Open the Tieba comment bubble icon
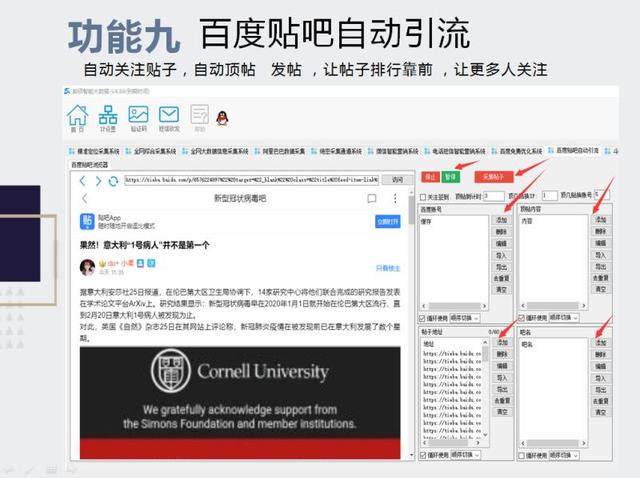The height and width of the screenshot is (478, 640). (x=371, y=198)
